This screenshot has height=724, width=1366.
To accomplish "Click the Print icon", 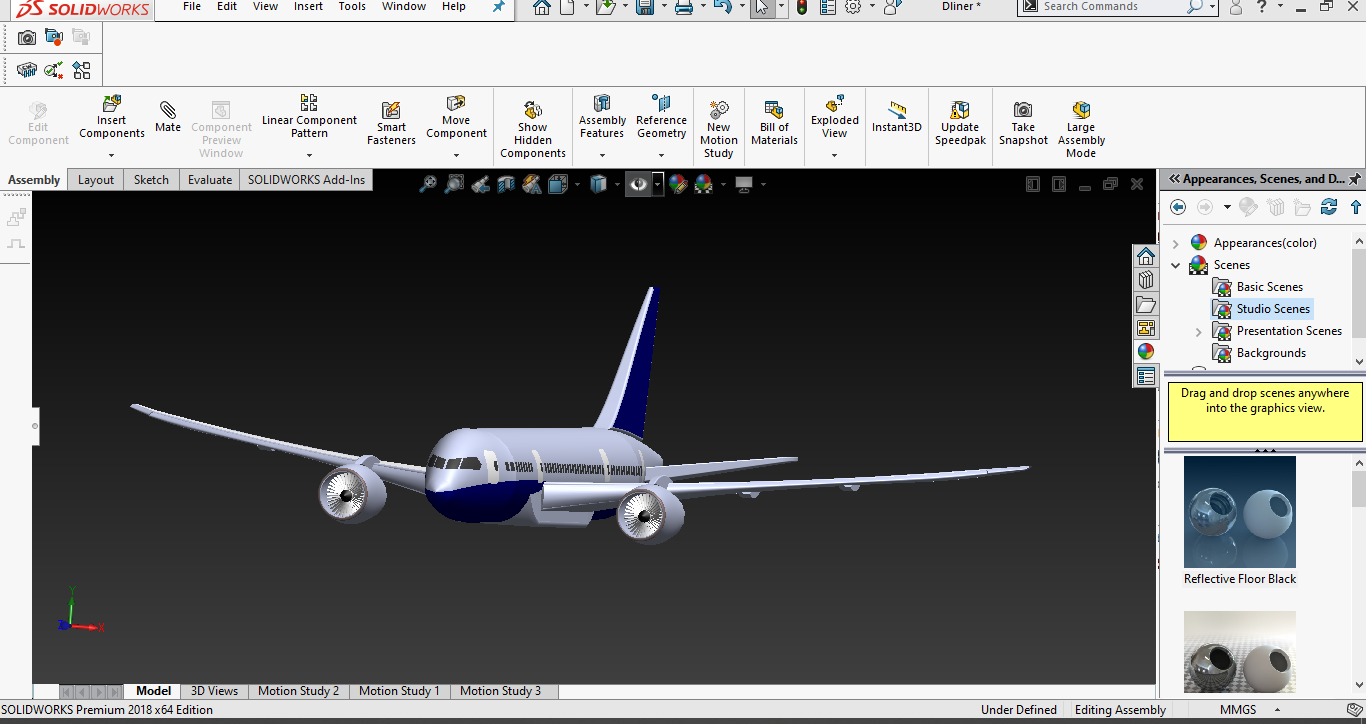I will pos(684,7).
